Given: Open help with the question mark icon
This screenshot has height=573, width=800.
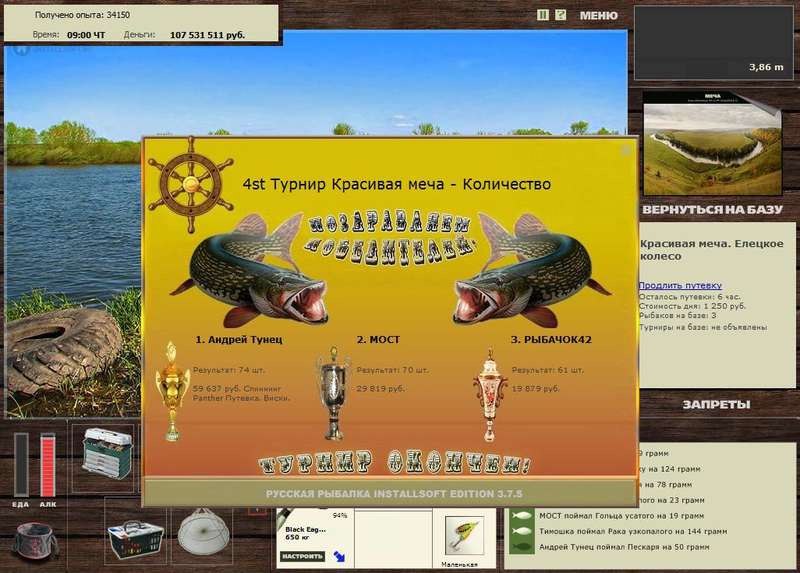Looking at the screenshot, I should click(560, 15).
